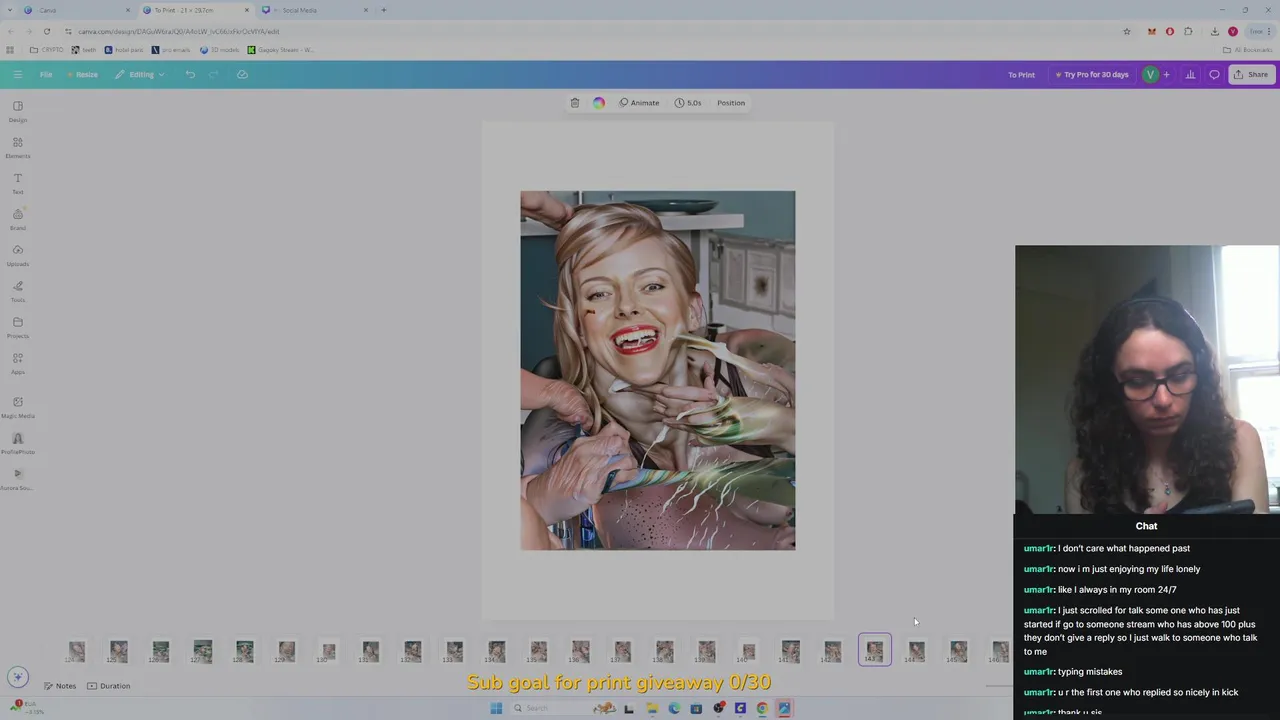This screenshot has width=1280, height=720.
Task: Open the Brand side panel
Action: pyautogui.click(x=18, y=219)
